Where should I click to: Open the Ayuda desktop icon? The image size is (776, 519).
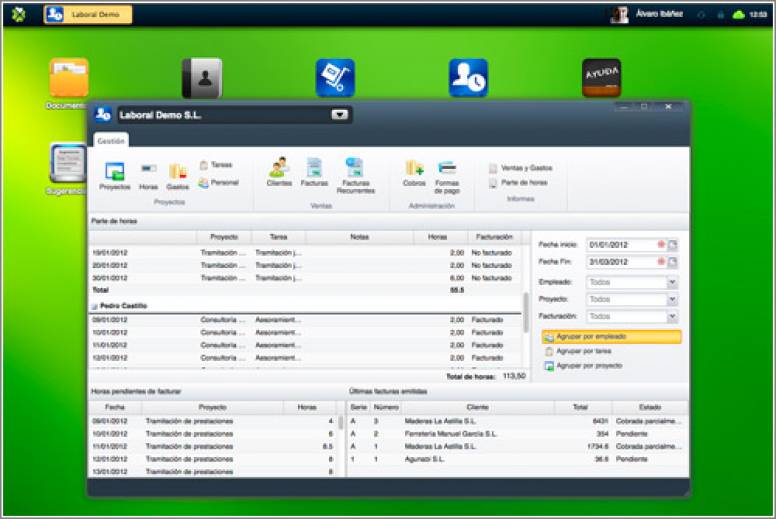coord(601,78)
